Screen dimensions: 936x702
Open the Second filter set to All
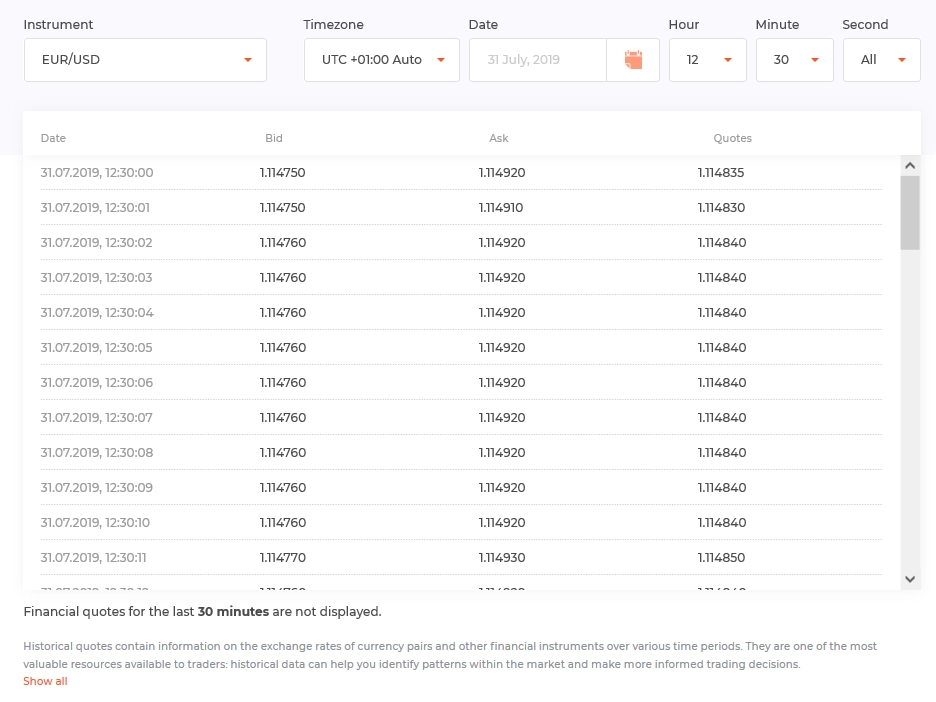(x=881, y=60)
